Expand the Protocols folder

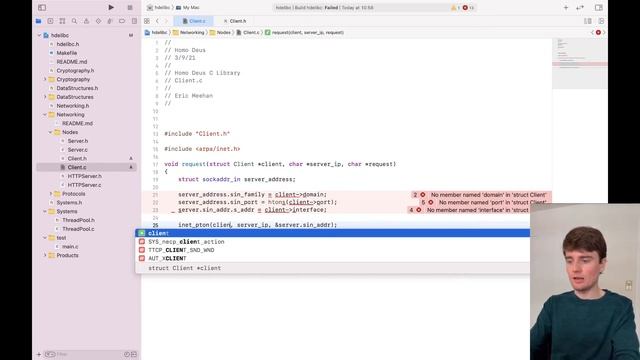point(51,194)
